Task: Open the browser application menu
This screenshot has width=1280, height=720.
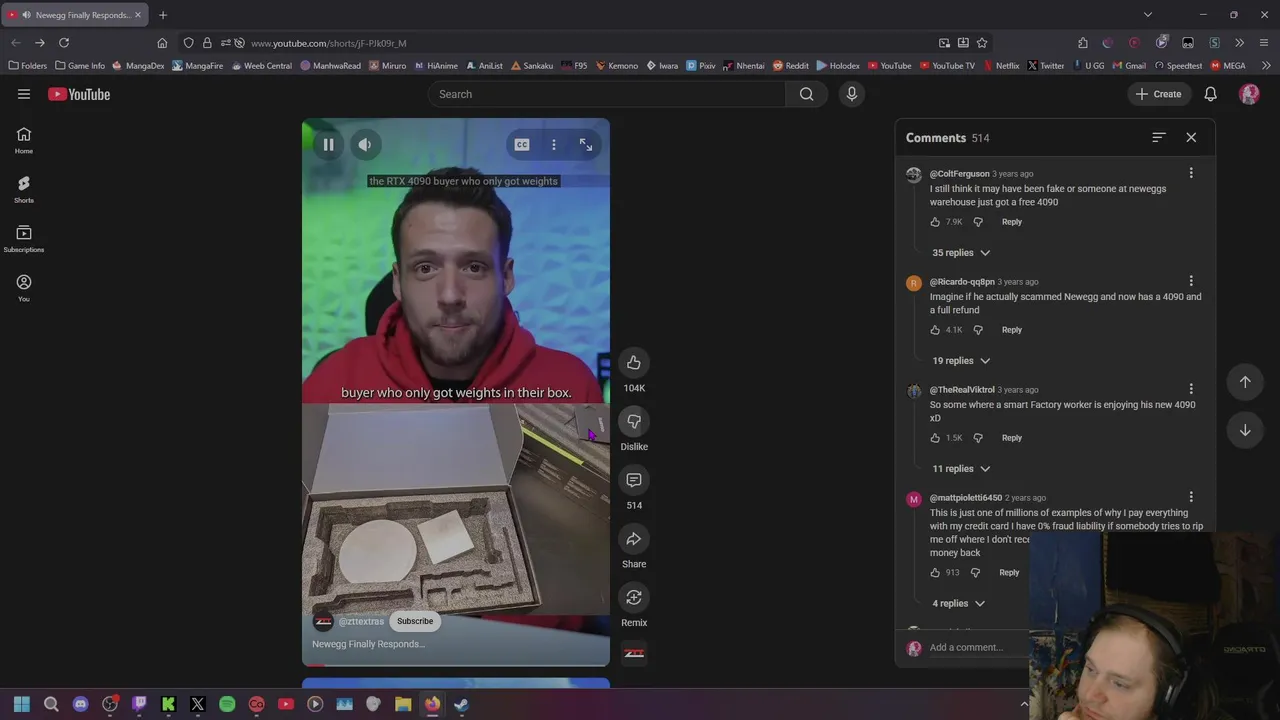Action: tap(1264, 43)
